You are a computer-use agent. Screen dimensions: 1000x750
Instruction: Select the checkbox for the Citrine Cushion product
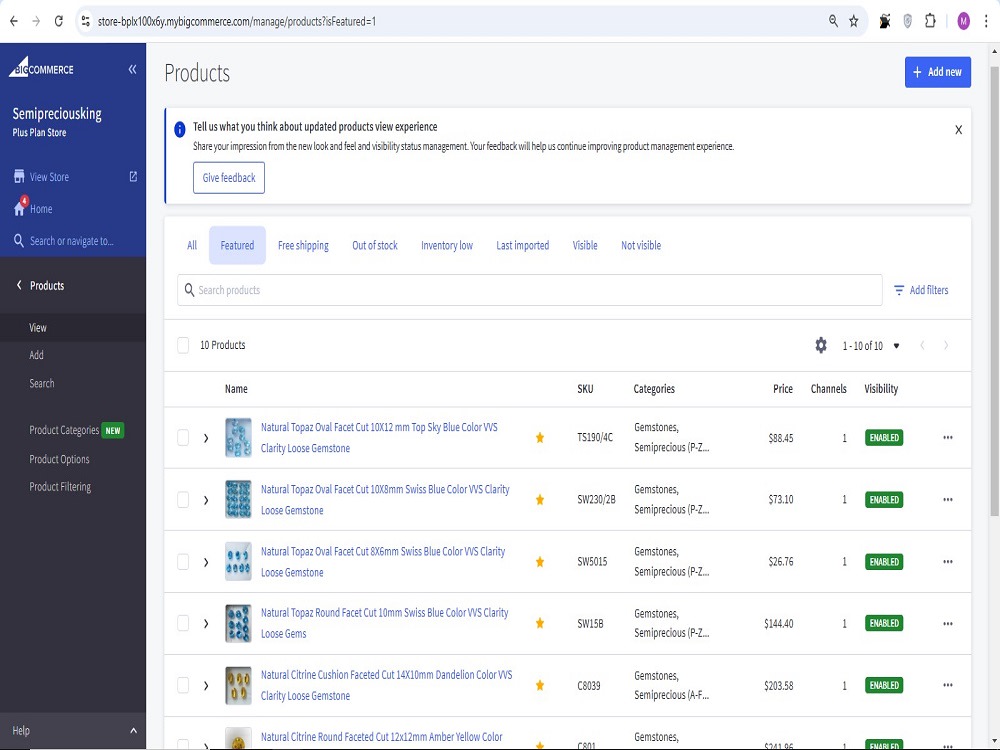[183, 685]
